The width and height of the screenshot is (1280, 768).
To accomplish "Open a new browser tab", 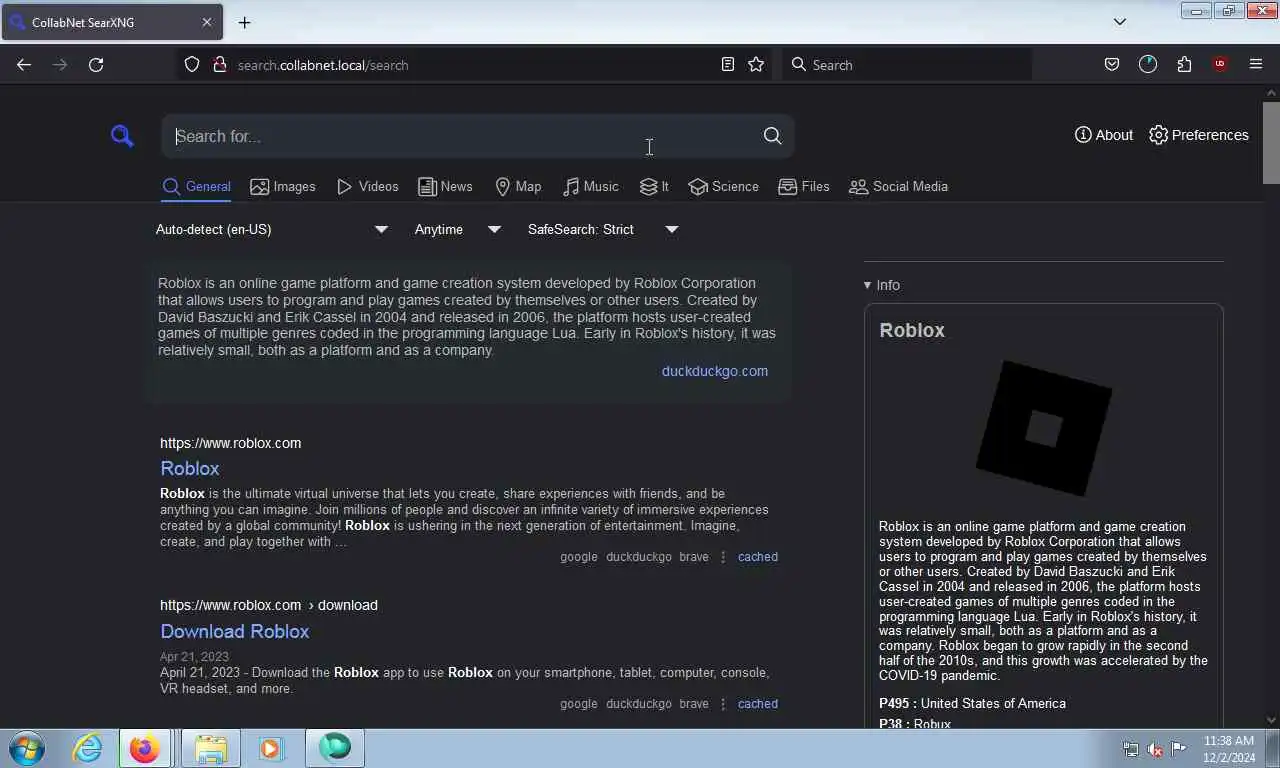I will coord(244,22).
